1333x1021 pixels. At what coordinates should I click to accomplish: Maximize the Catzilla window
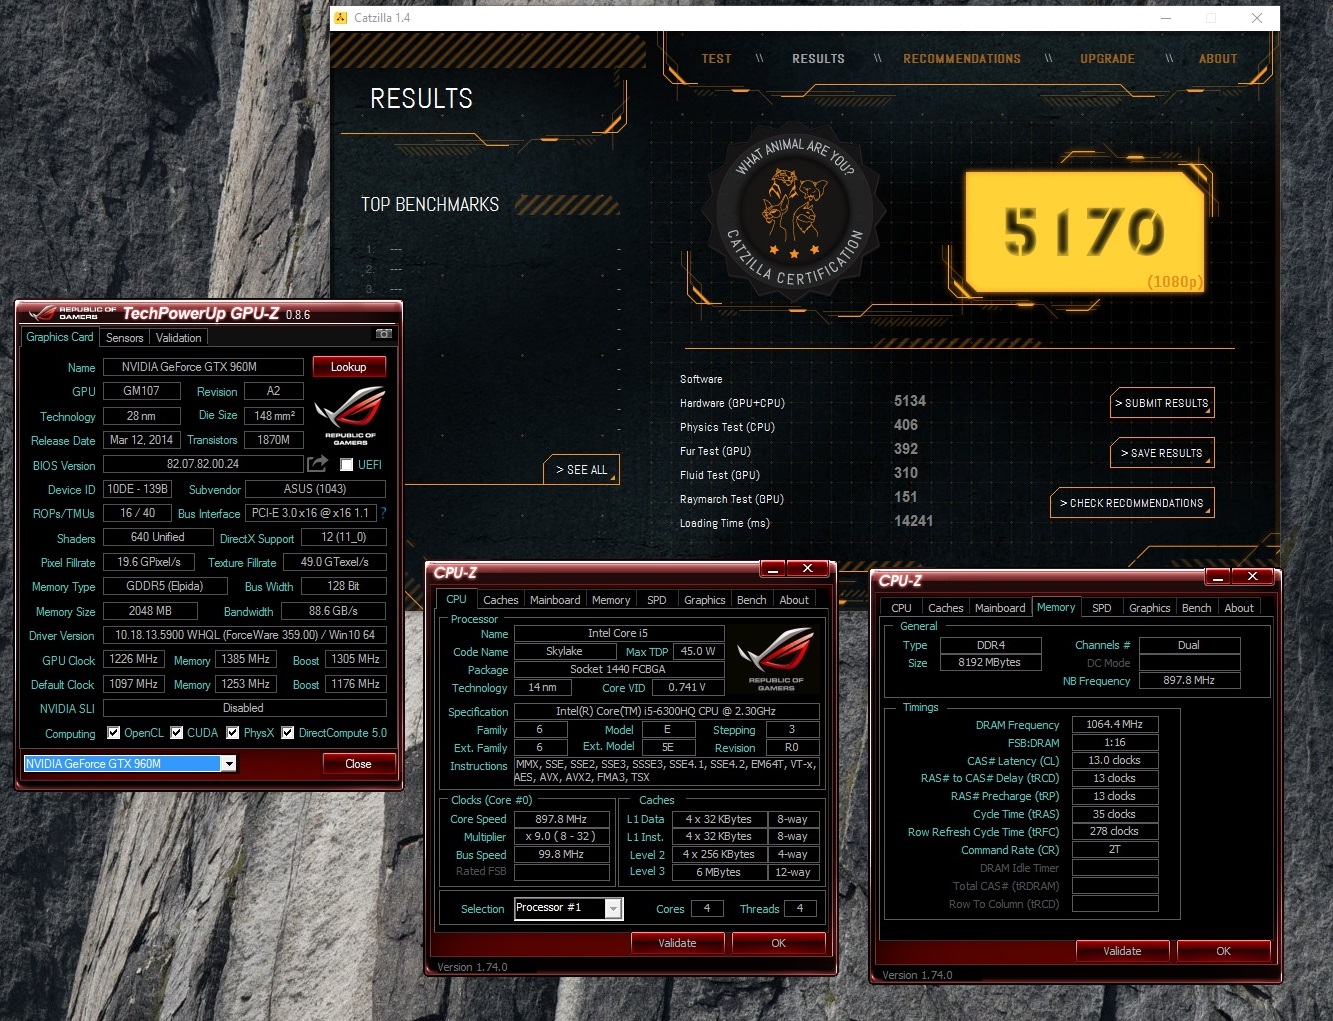pos(1211,18)
